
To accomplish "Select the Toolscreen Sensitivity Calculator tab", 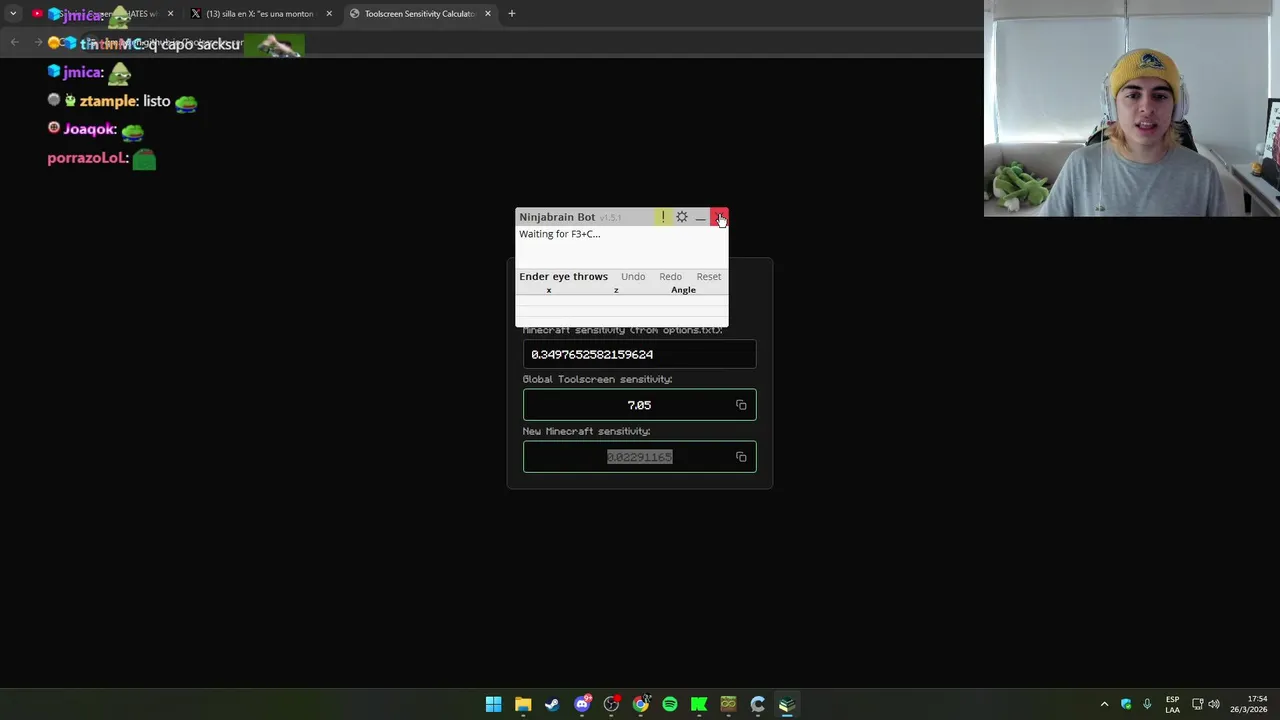I will coord(419,14).
